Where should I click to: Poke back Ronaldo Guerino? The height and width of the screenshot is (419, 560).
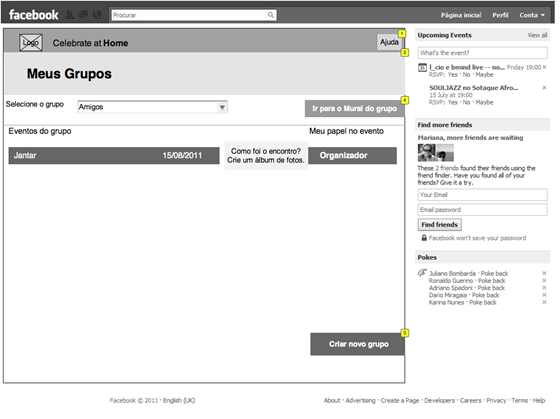[x=492, y=280]
